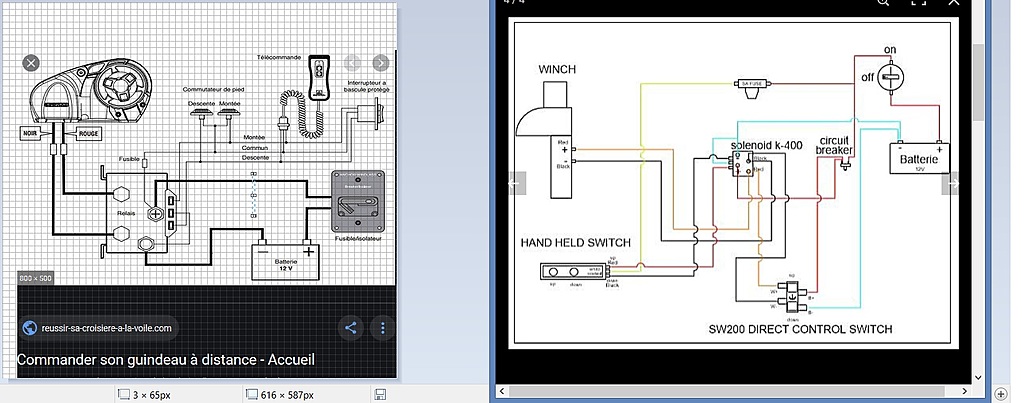Click the zoom-in plus button at corner

tap(1000, 393)
